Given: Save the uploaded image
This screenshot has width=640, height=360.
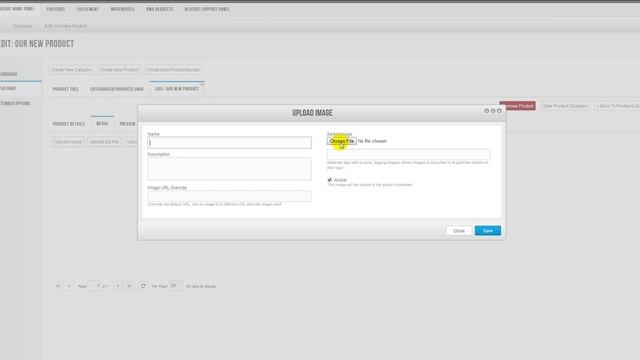Looking at the screenshot, I should point(488,231).
